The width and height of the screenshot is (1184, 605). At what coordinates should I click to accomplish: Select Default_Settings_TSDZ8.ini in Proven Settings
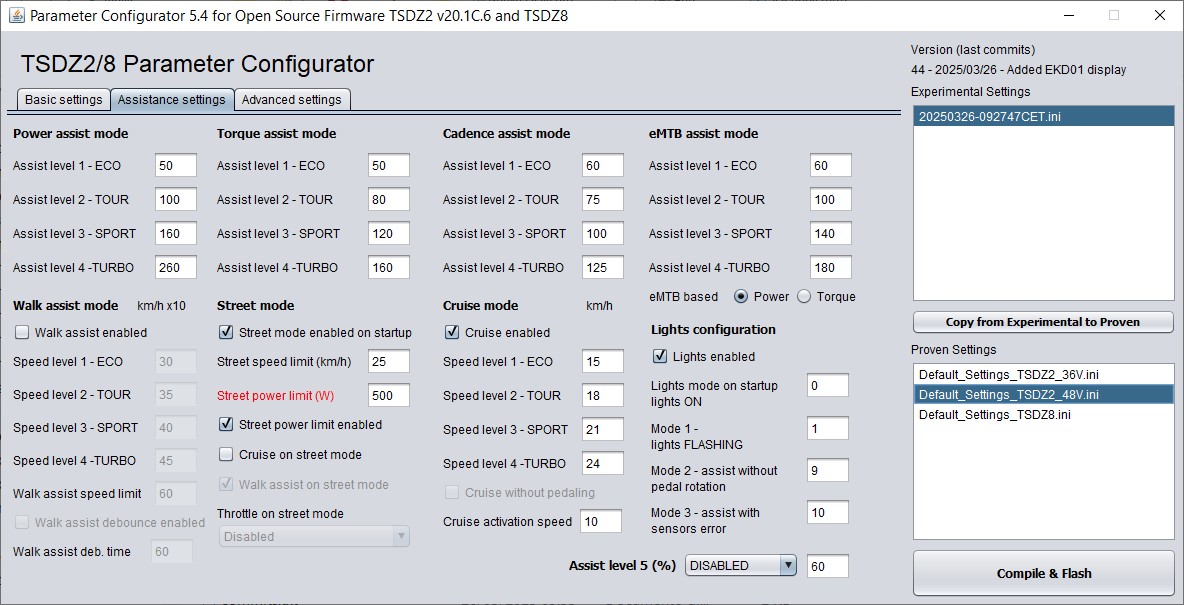(1044, 415)
